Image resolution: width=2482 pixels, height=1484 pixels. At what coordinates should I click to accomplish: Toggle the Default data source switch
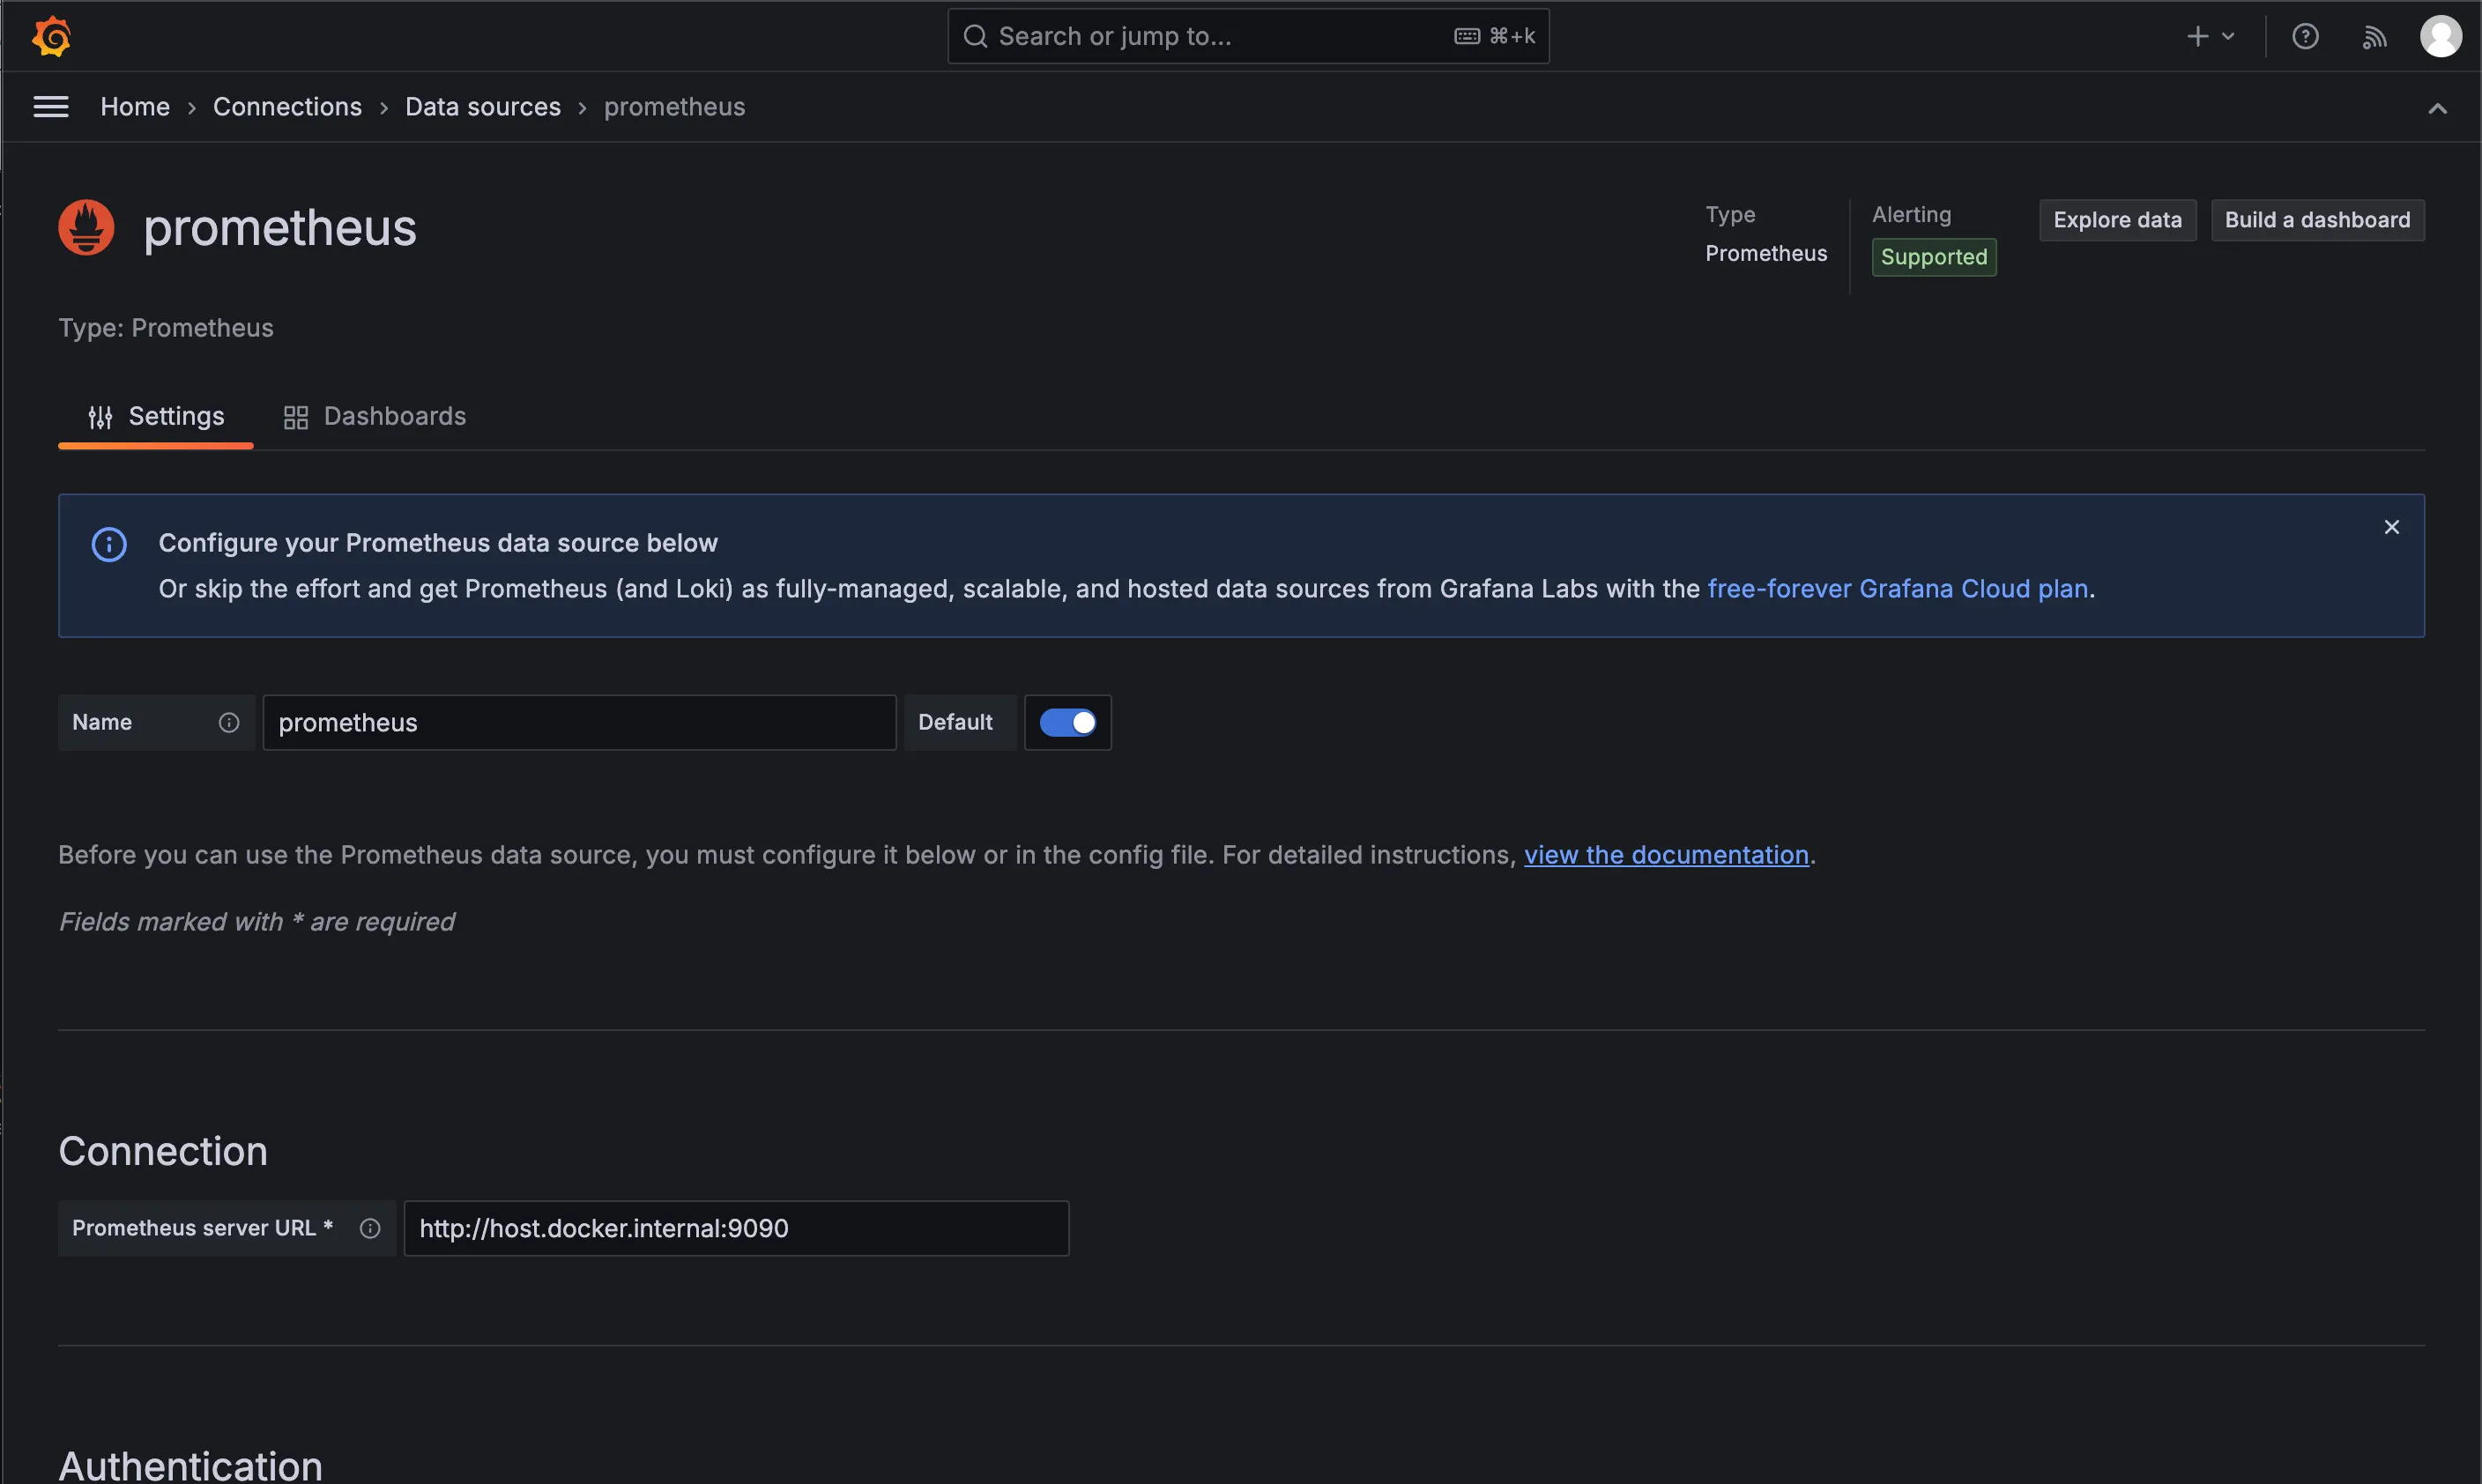coord(1067,722)
